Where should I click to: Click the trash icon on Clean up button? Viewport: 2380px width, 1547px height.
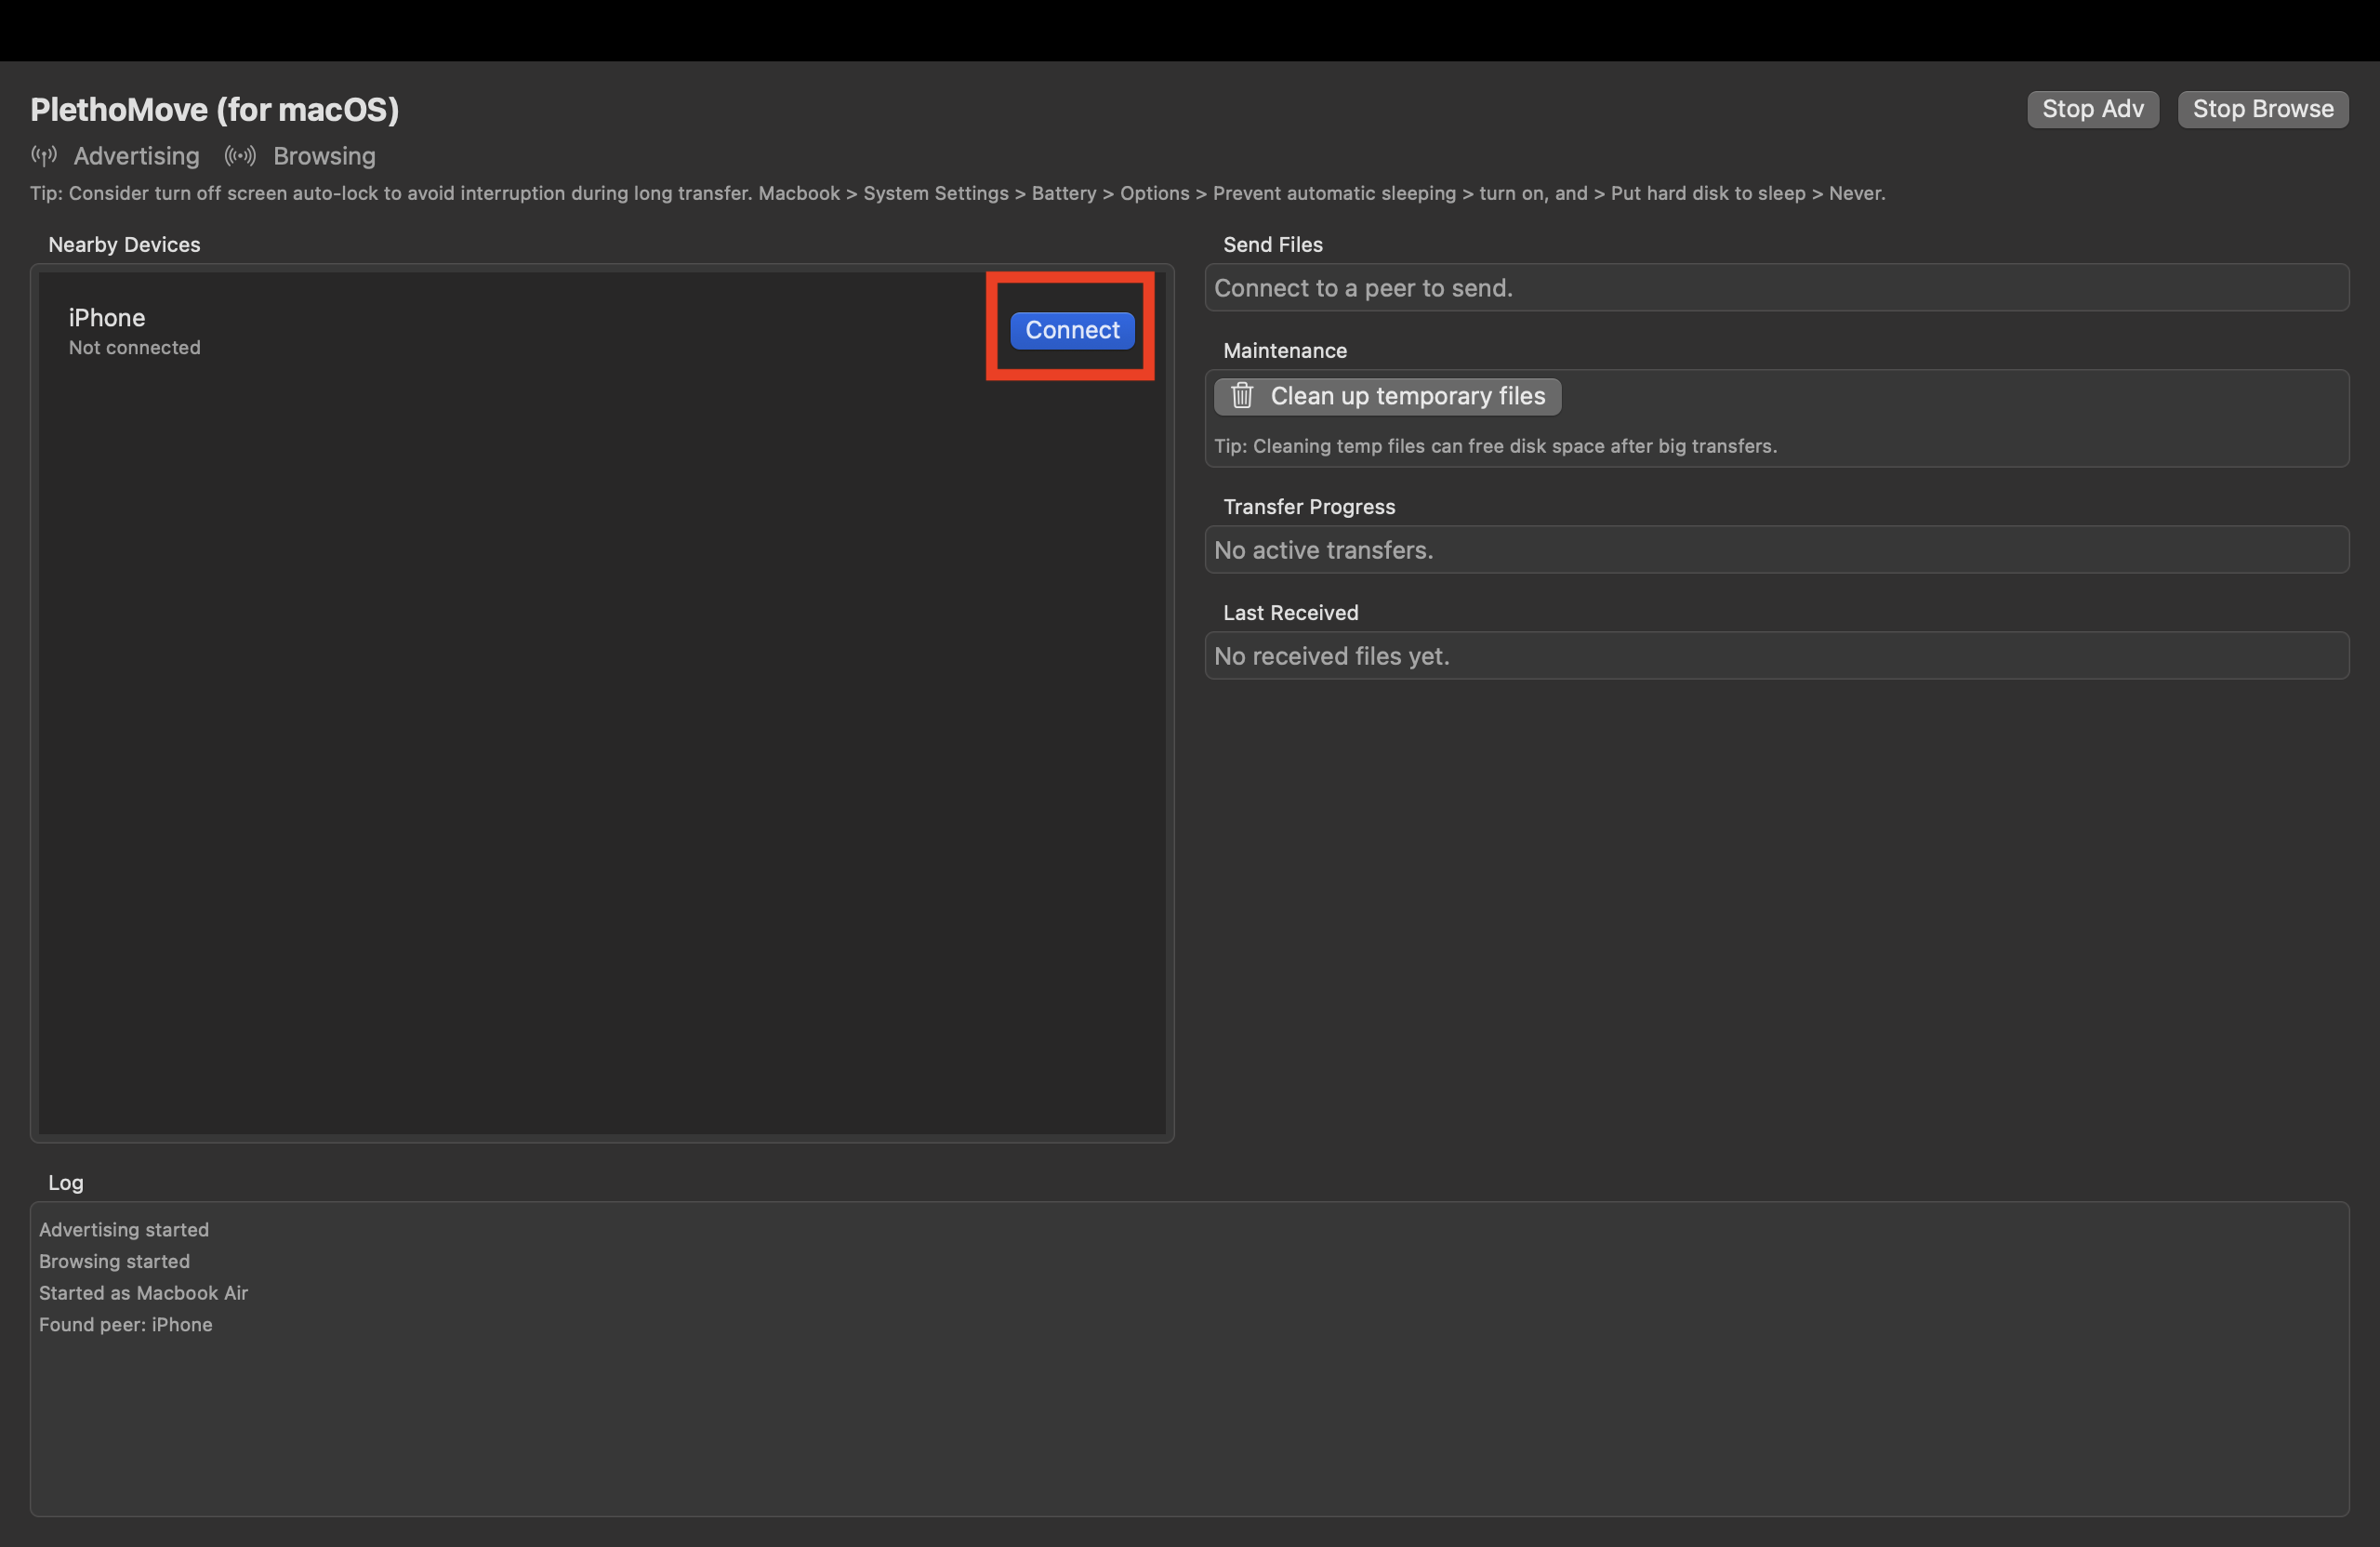[x=1242, y=396]
